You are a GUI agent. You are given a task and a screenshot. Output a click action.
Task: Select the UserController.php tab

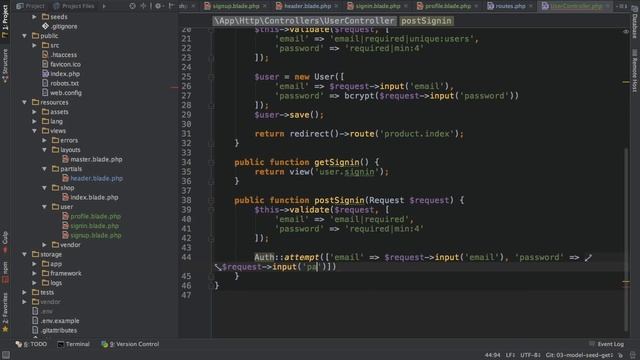576,6
